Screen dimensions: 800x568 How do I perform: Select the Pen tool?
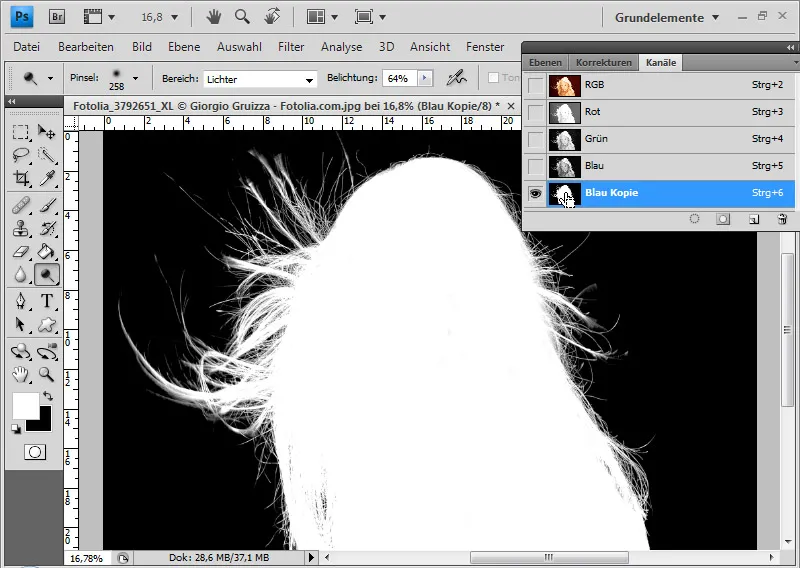point(20,301)
